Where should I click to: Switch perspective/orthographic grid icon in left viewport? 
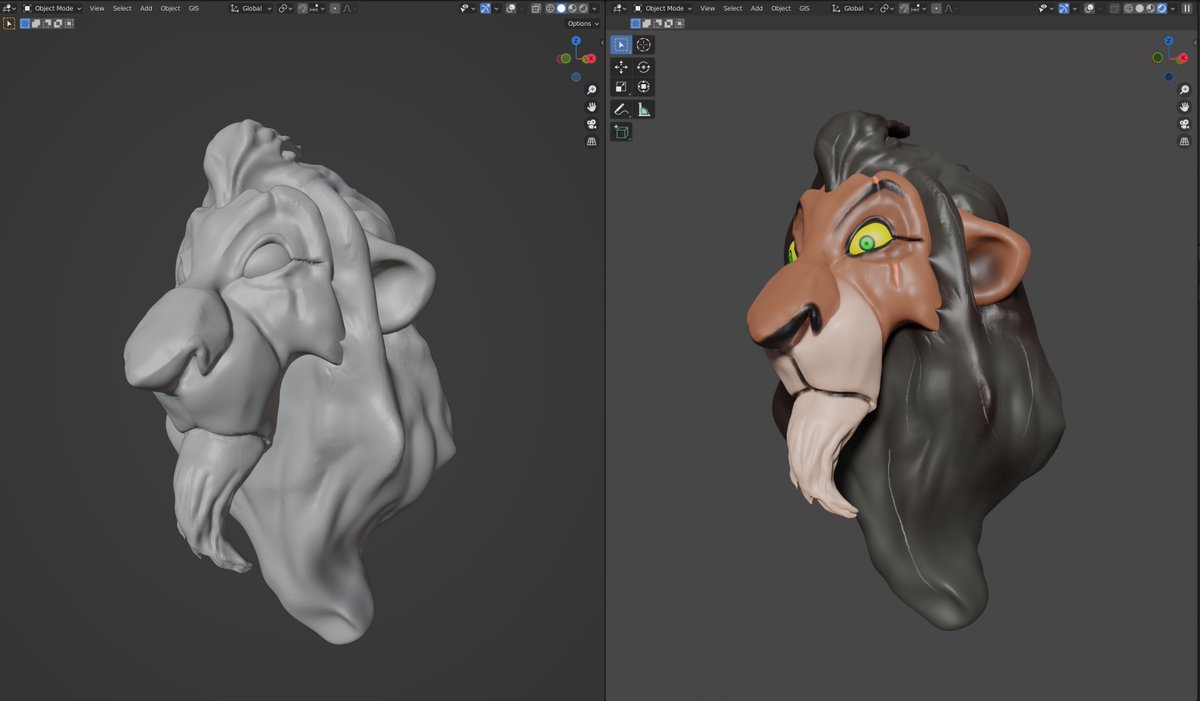(x=592, y=141)
